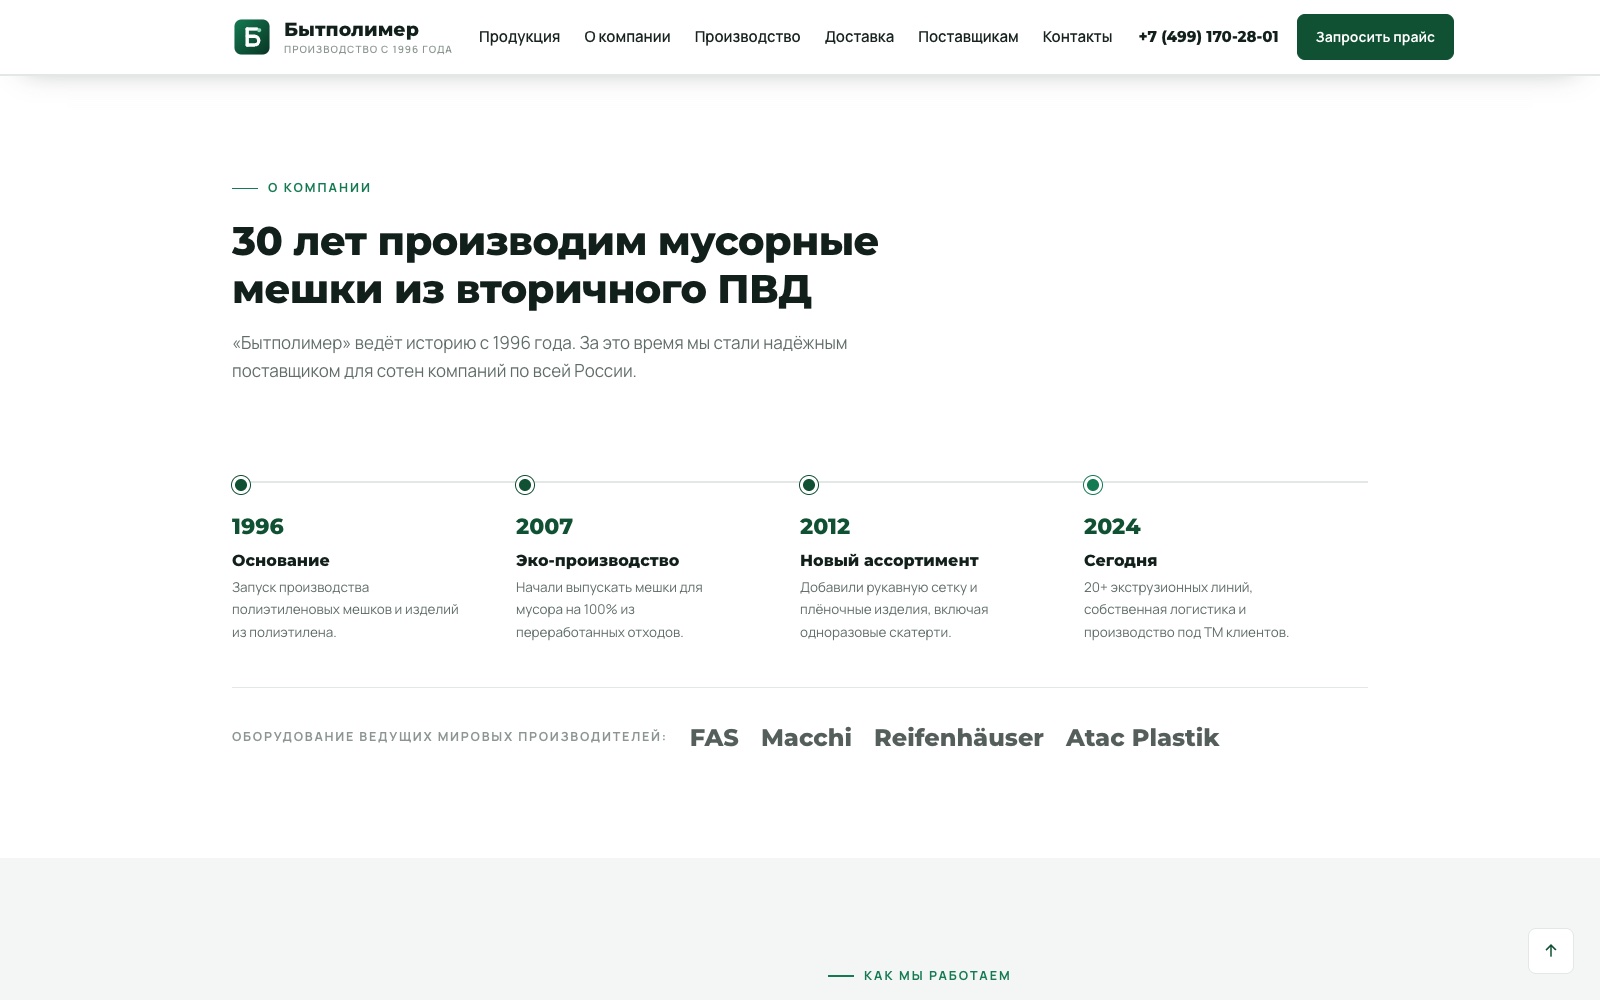Click the ПРОИЗВОДСТВО С 1996 ГОДА tagline
The height and width of the screenshot is (1000, 1600).
[368, 49]
